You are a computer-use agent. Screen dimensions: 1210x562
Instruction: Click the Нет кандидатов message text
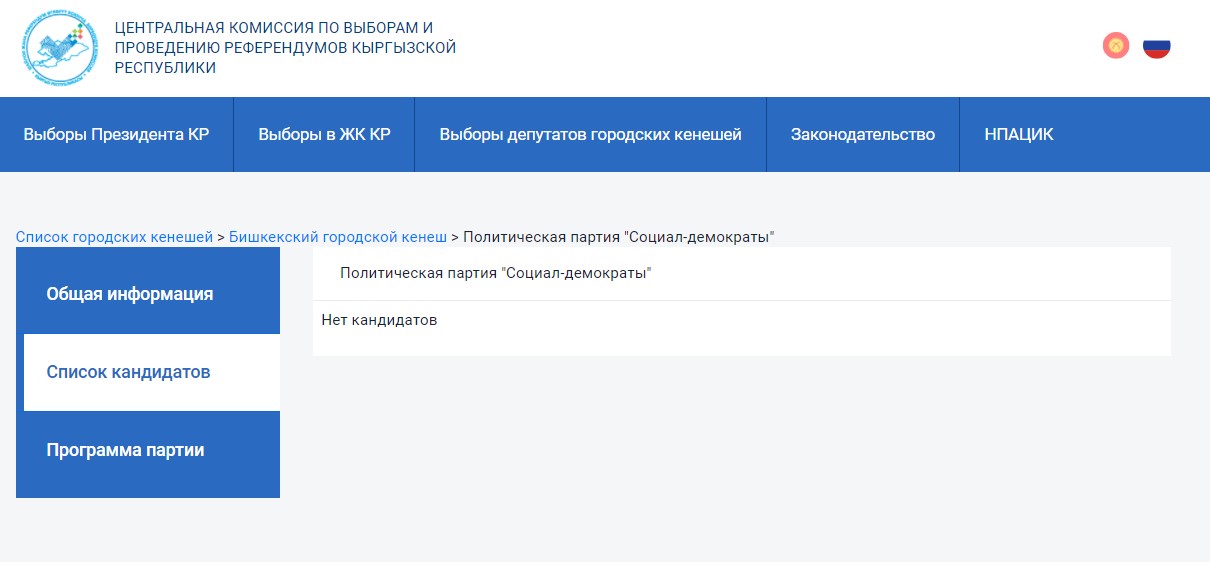(x=379, y=321)
